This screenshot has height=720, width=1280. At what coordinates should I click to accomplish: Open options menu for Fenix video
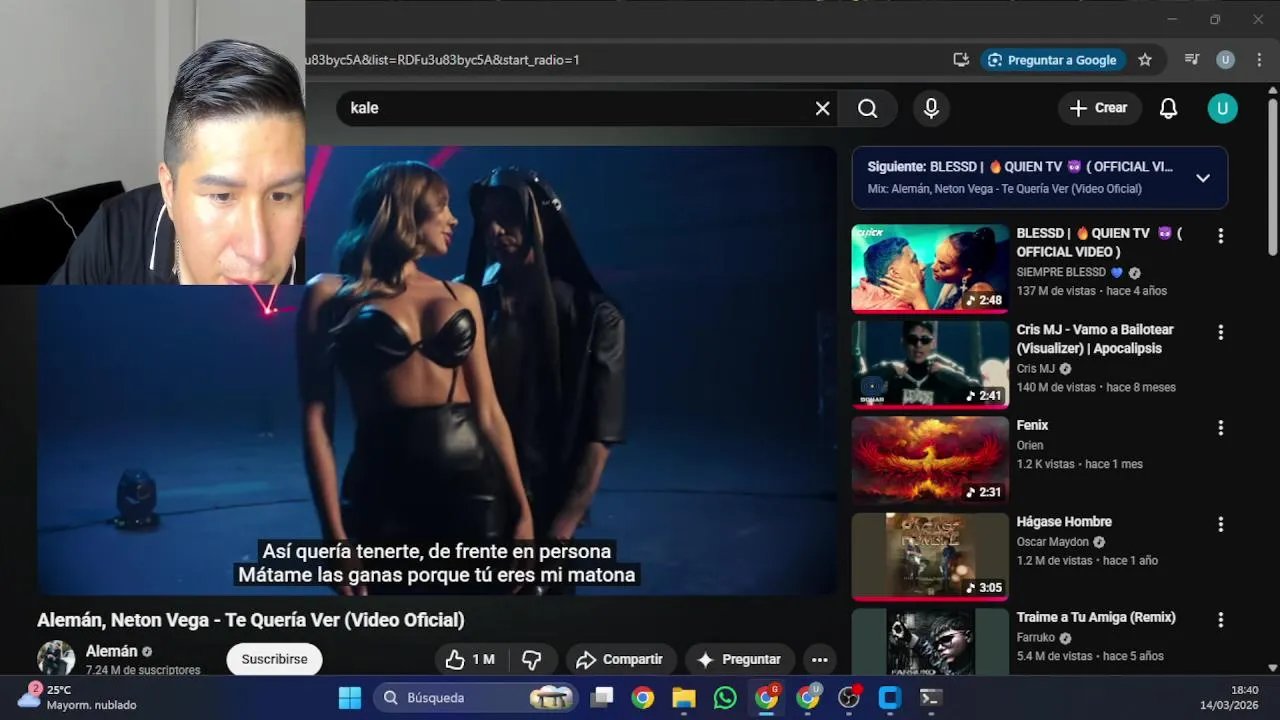(1220, 428)
